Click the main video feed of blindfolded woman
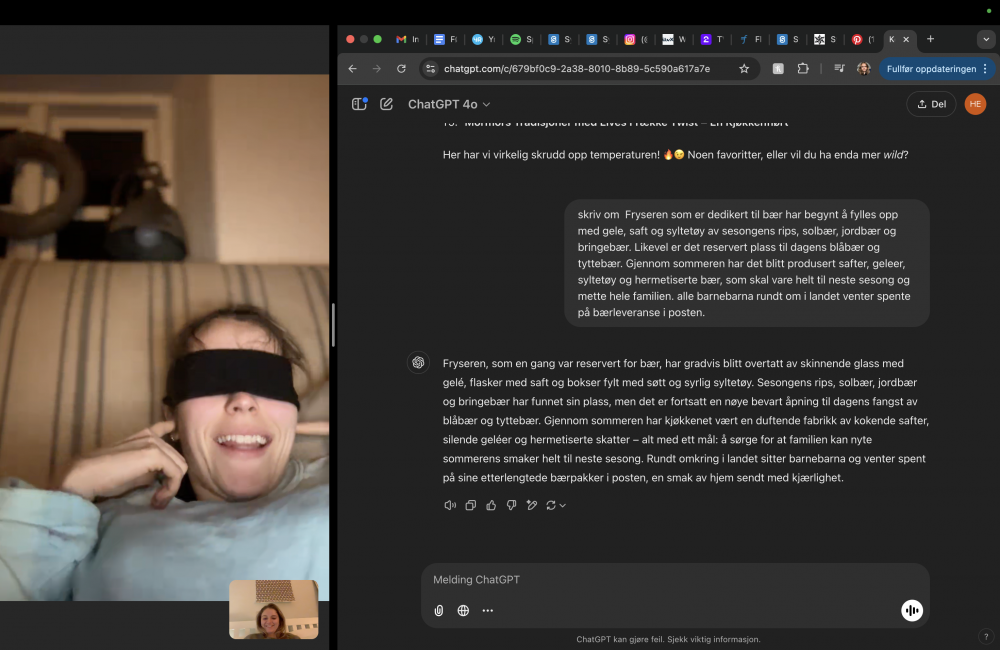Viewport: 1000px width, 650px height. pyautogui.click(x=165, y=337)
